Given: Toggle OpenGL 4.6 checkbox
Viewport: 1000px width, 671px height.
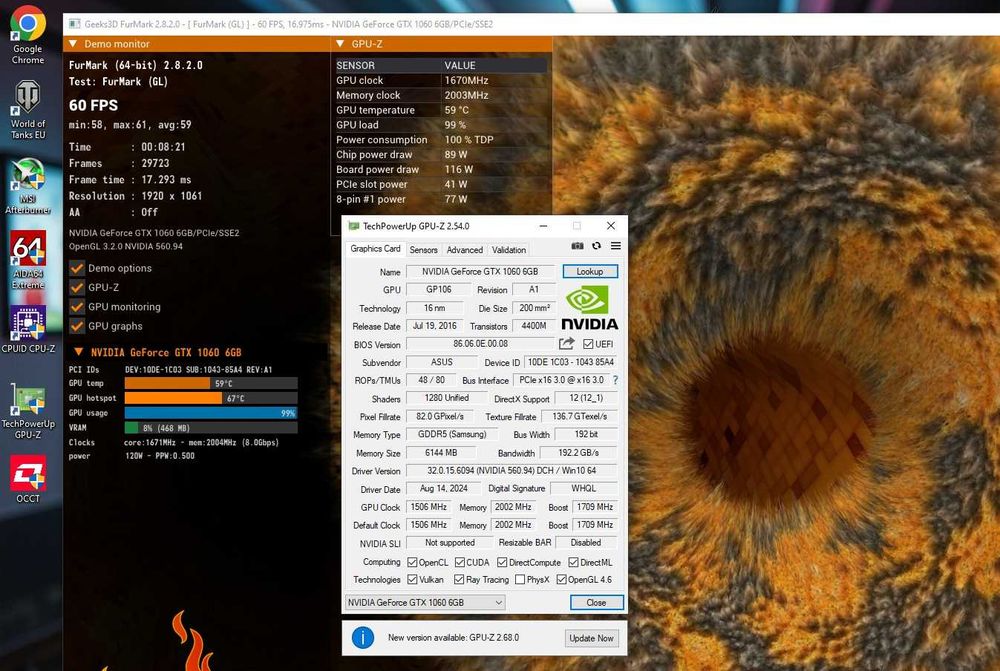Looking at the screenshot, I should (x=561, y=580).
